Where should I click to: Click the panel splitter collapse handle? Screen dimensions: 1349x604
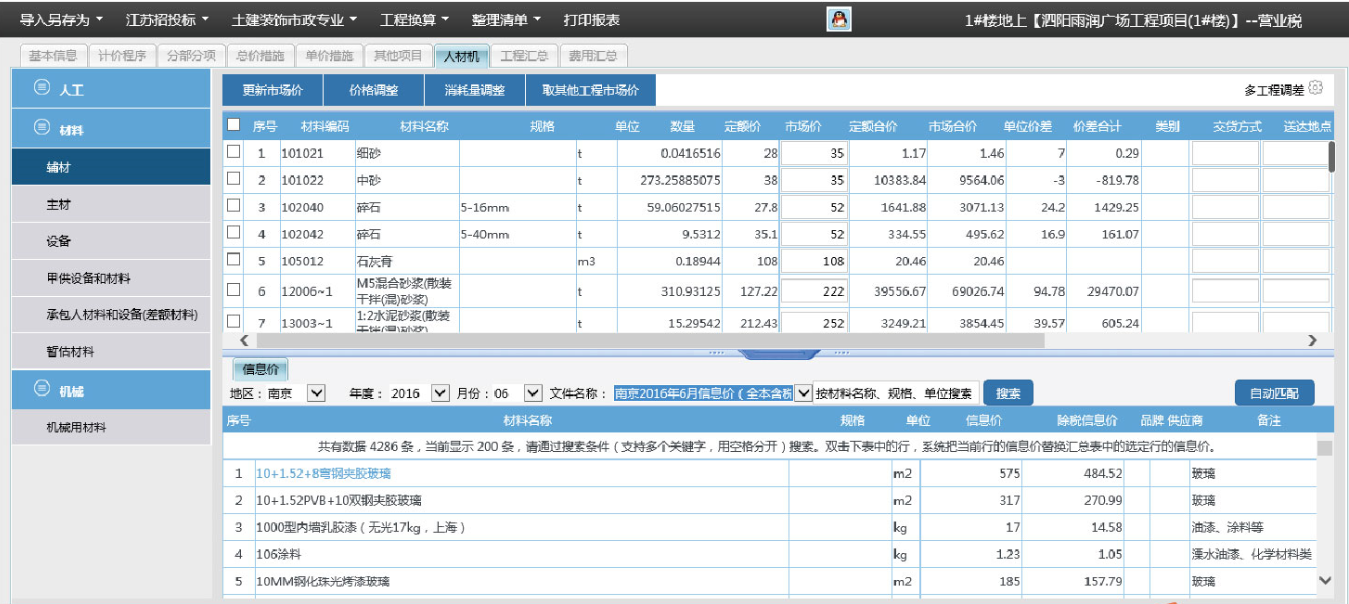(778, 353)
